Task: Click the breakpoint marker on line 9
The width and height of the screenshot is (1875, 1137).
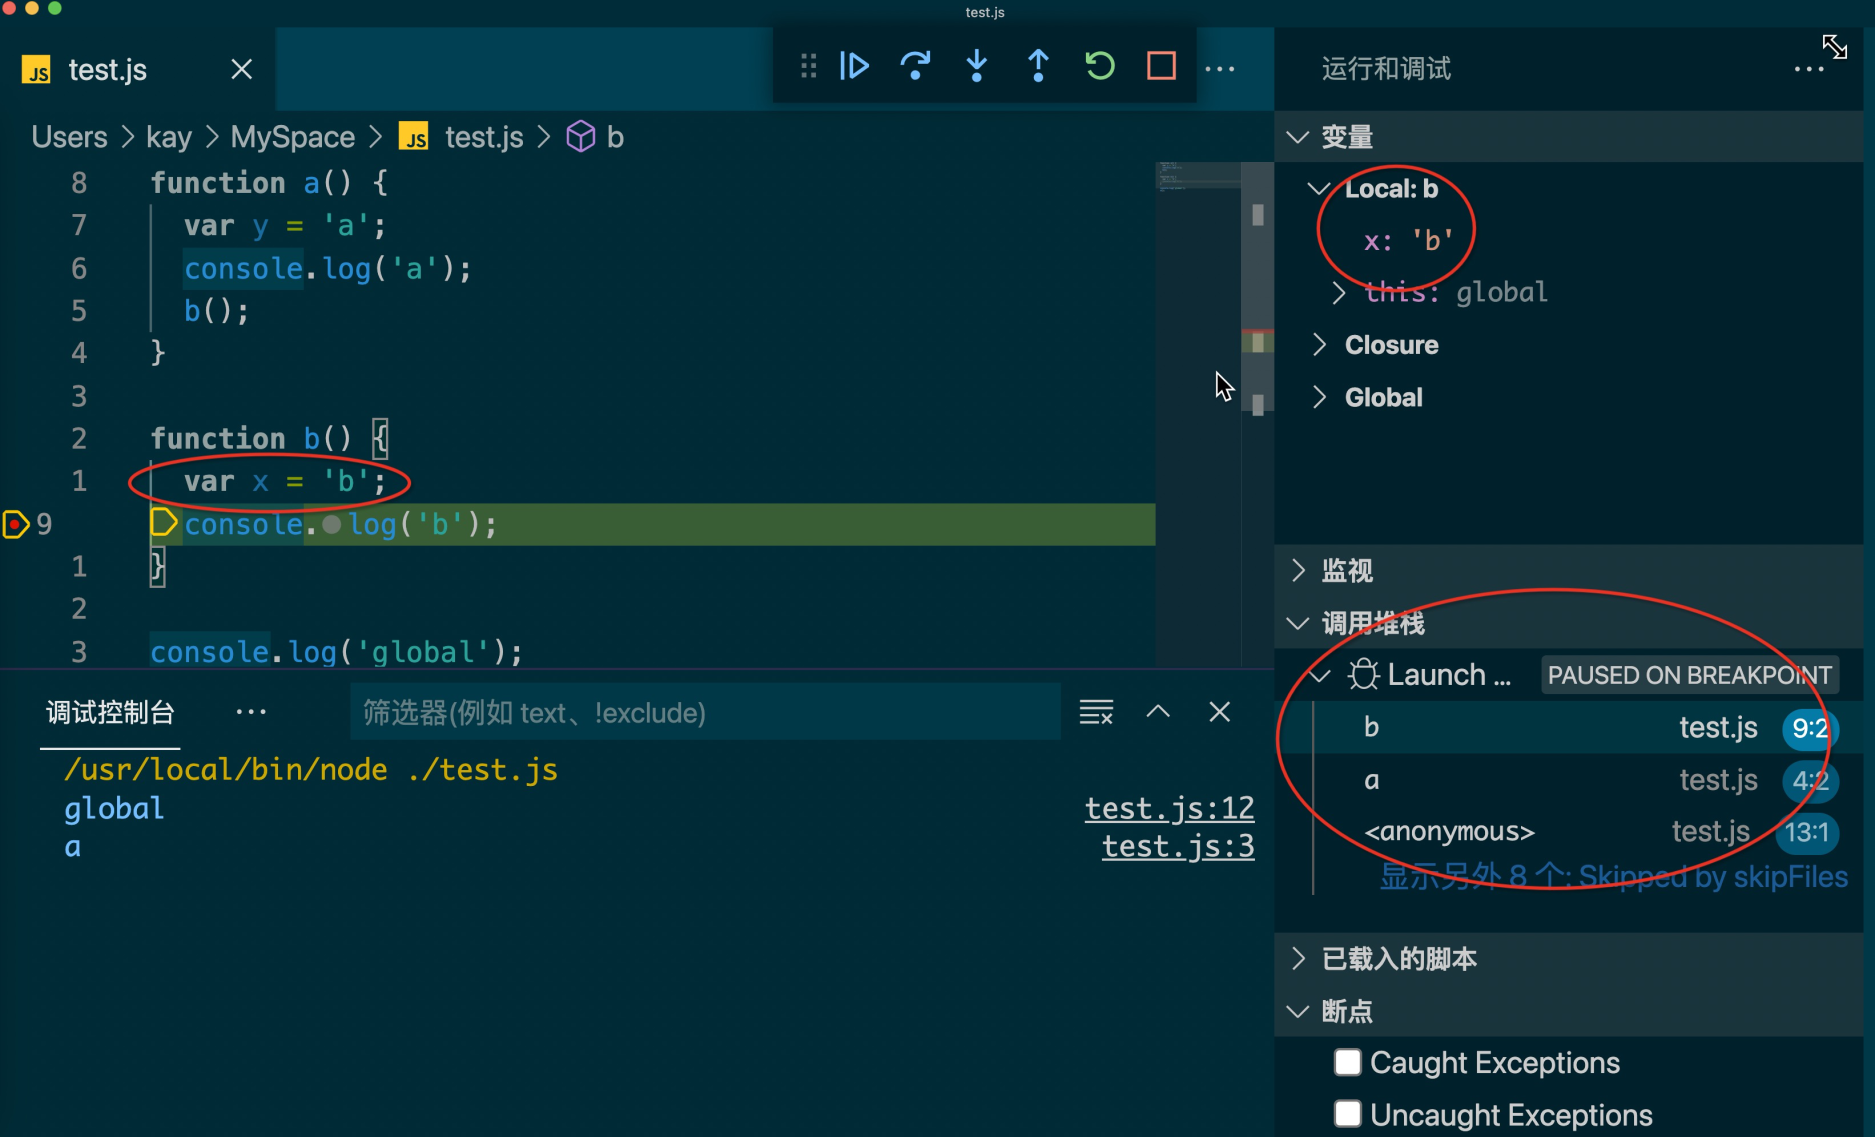Action: [x=16, y=524]
